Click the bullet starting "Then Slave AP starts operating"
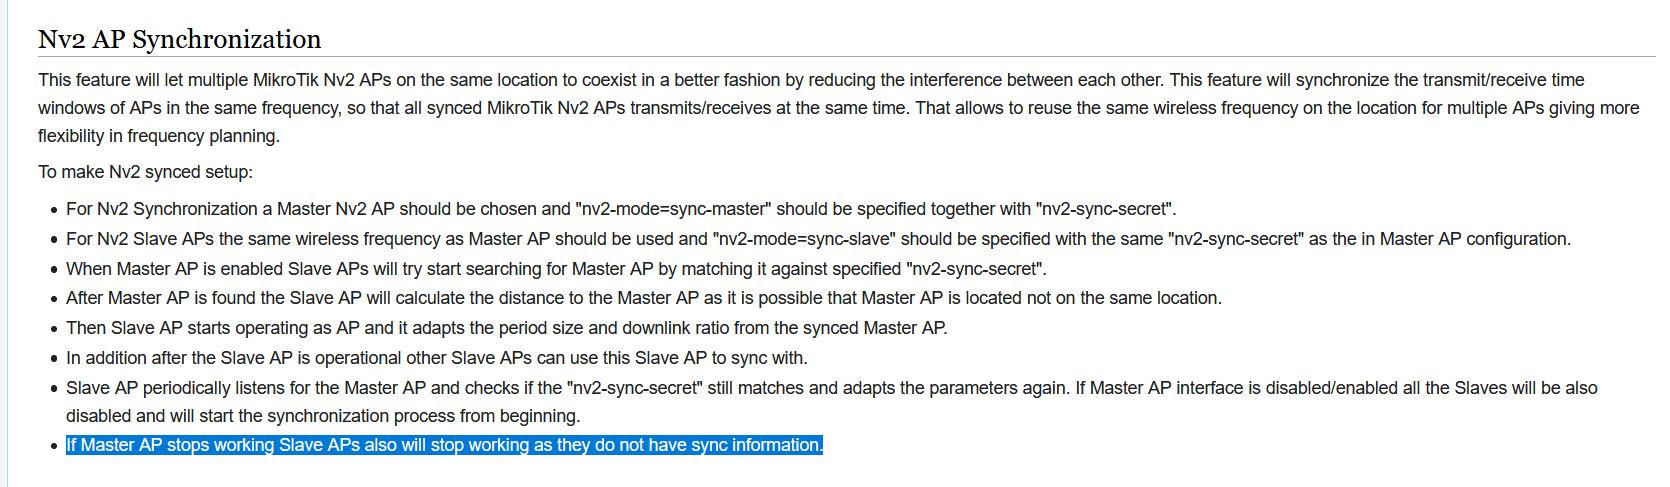Viewport: 1670px width, 487px height. [506, 328]
